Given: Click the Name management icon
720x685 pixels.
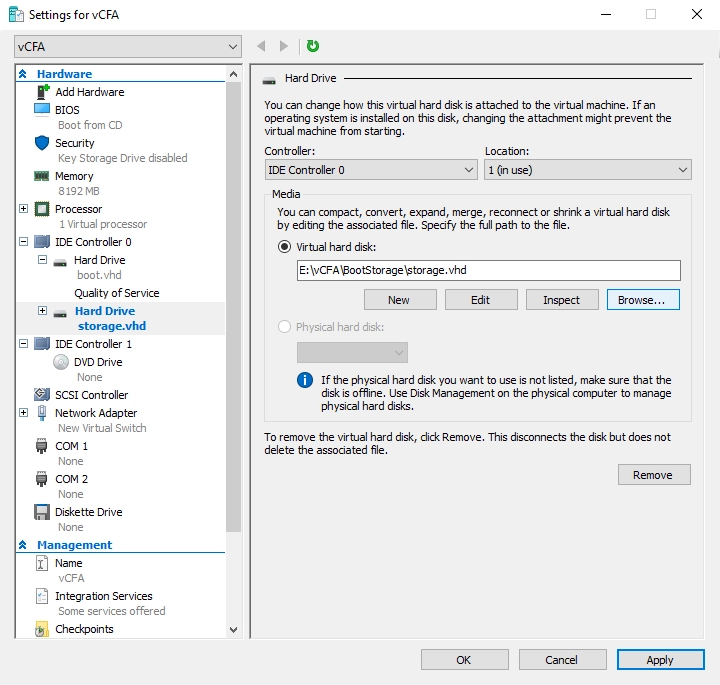Looking at the screenshot, I should 41,563.
